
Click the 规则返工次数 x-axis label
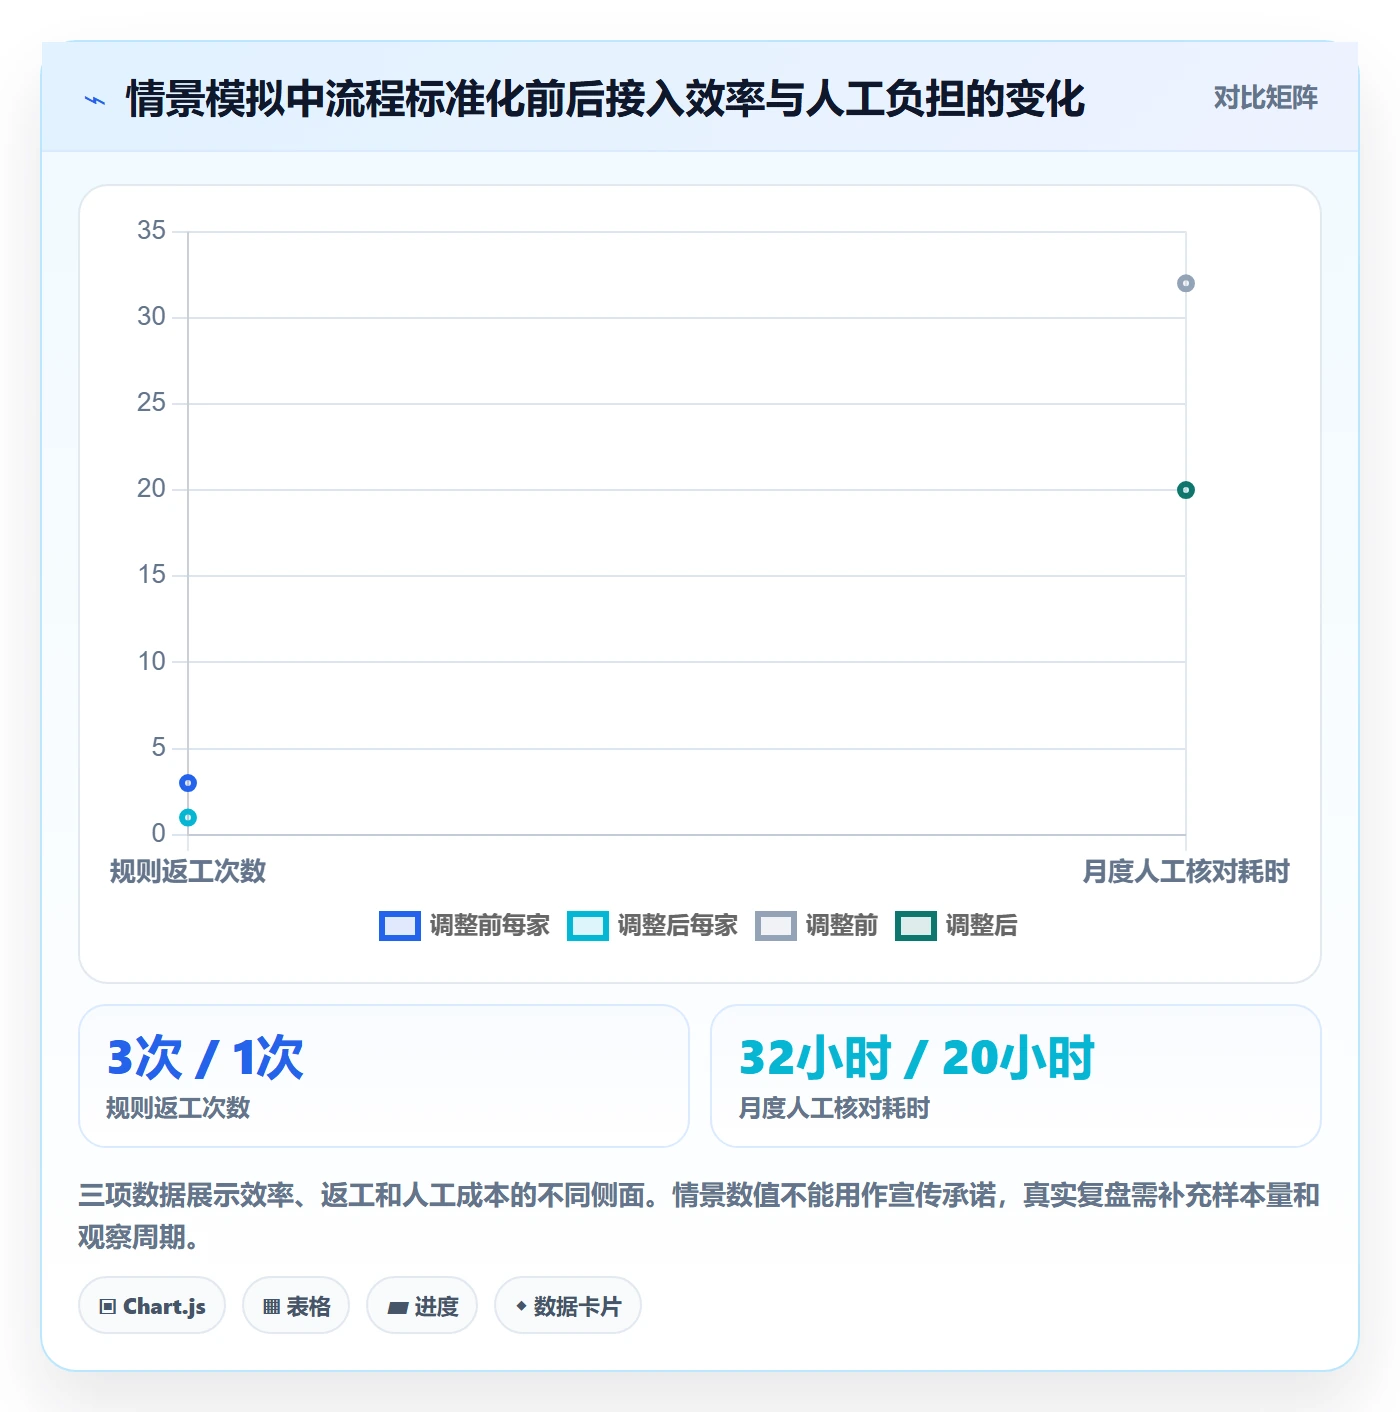(188, 871)
